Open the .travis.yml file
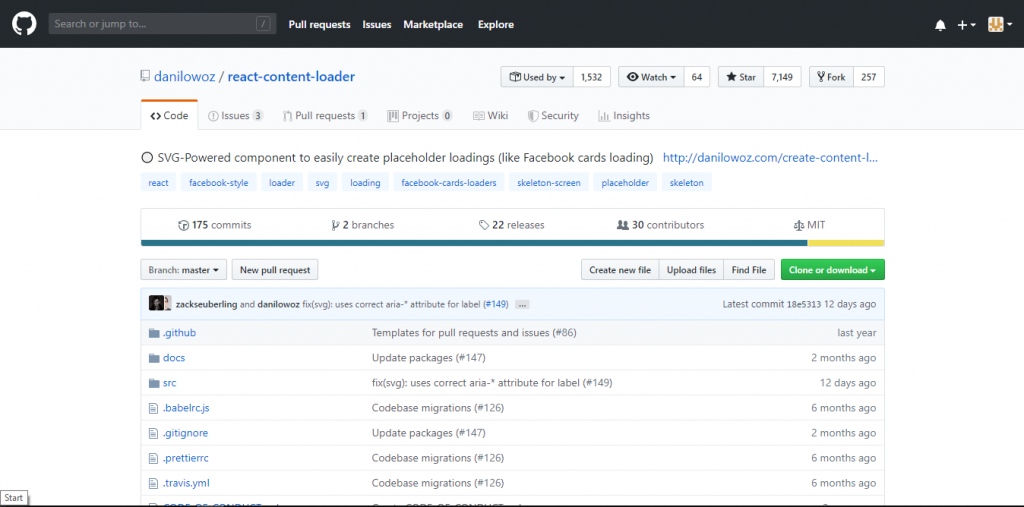 click(186, 483)
